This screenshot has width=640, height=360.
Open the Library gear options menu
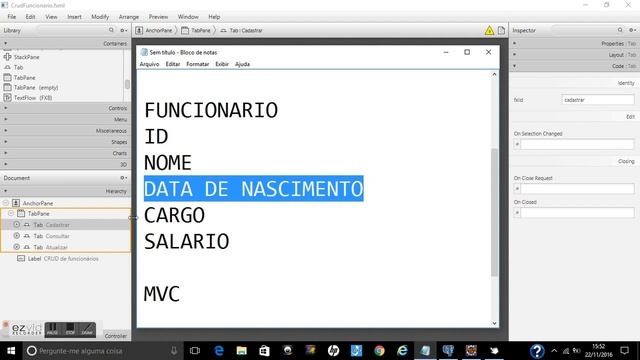click(x=123, y=30)
